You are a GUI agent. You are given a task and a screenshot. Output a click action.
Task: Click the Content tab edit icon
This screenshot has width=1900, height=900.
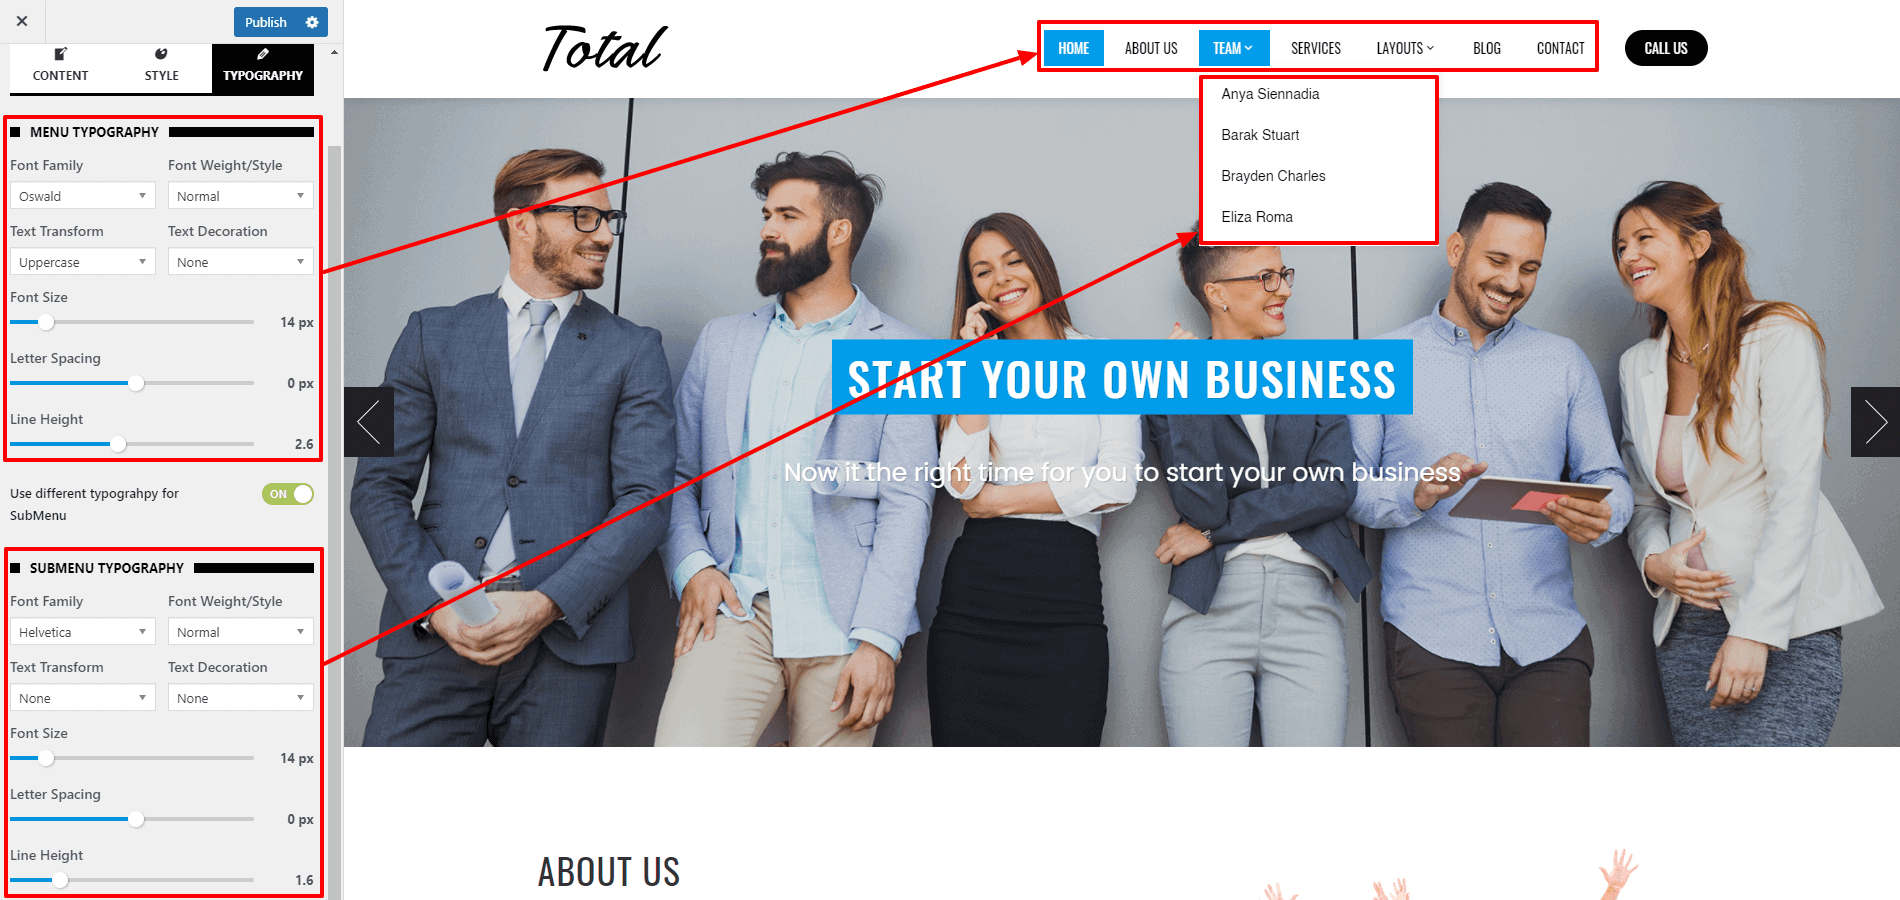pos(60,54)
